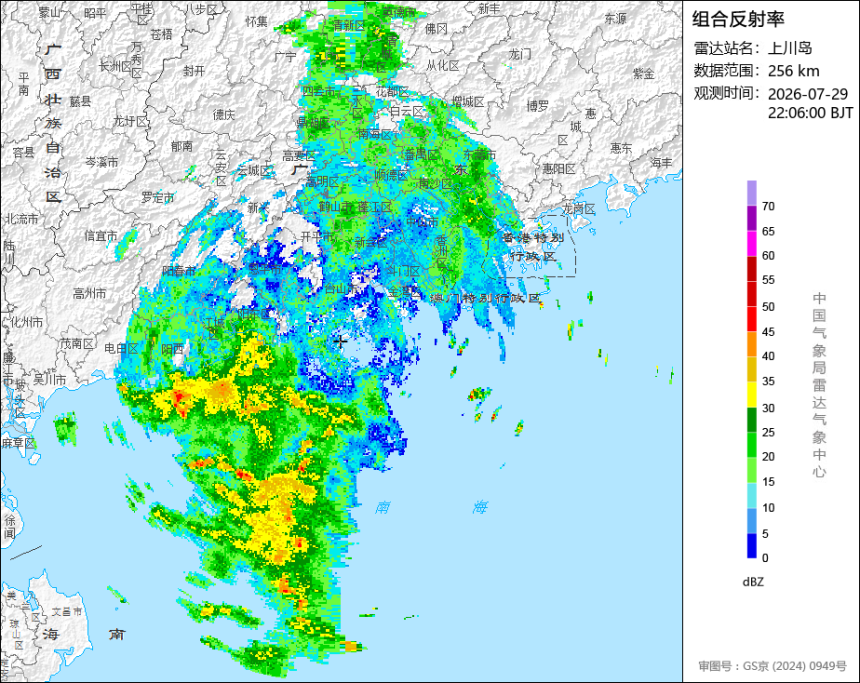Click the radar station cross marker
The height and width of the screenshot is (683, 860).
coord(341,341)
